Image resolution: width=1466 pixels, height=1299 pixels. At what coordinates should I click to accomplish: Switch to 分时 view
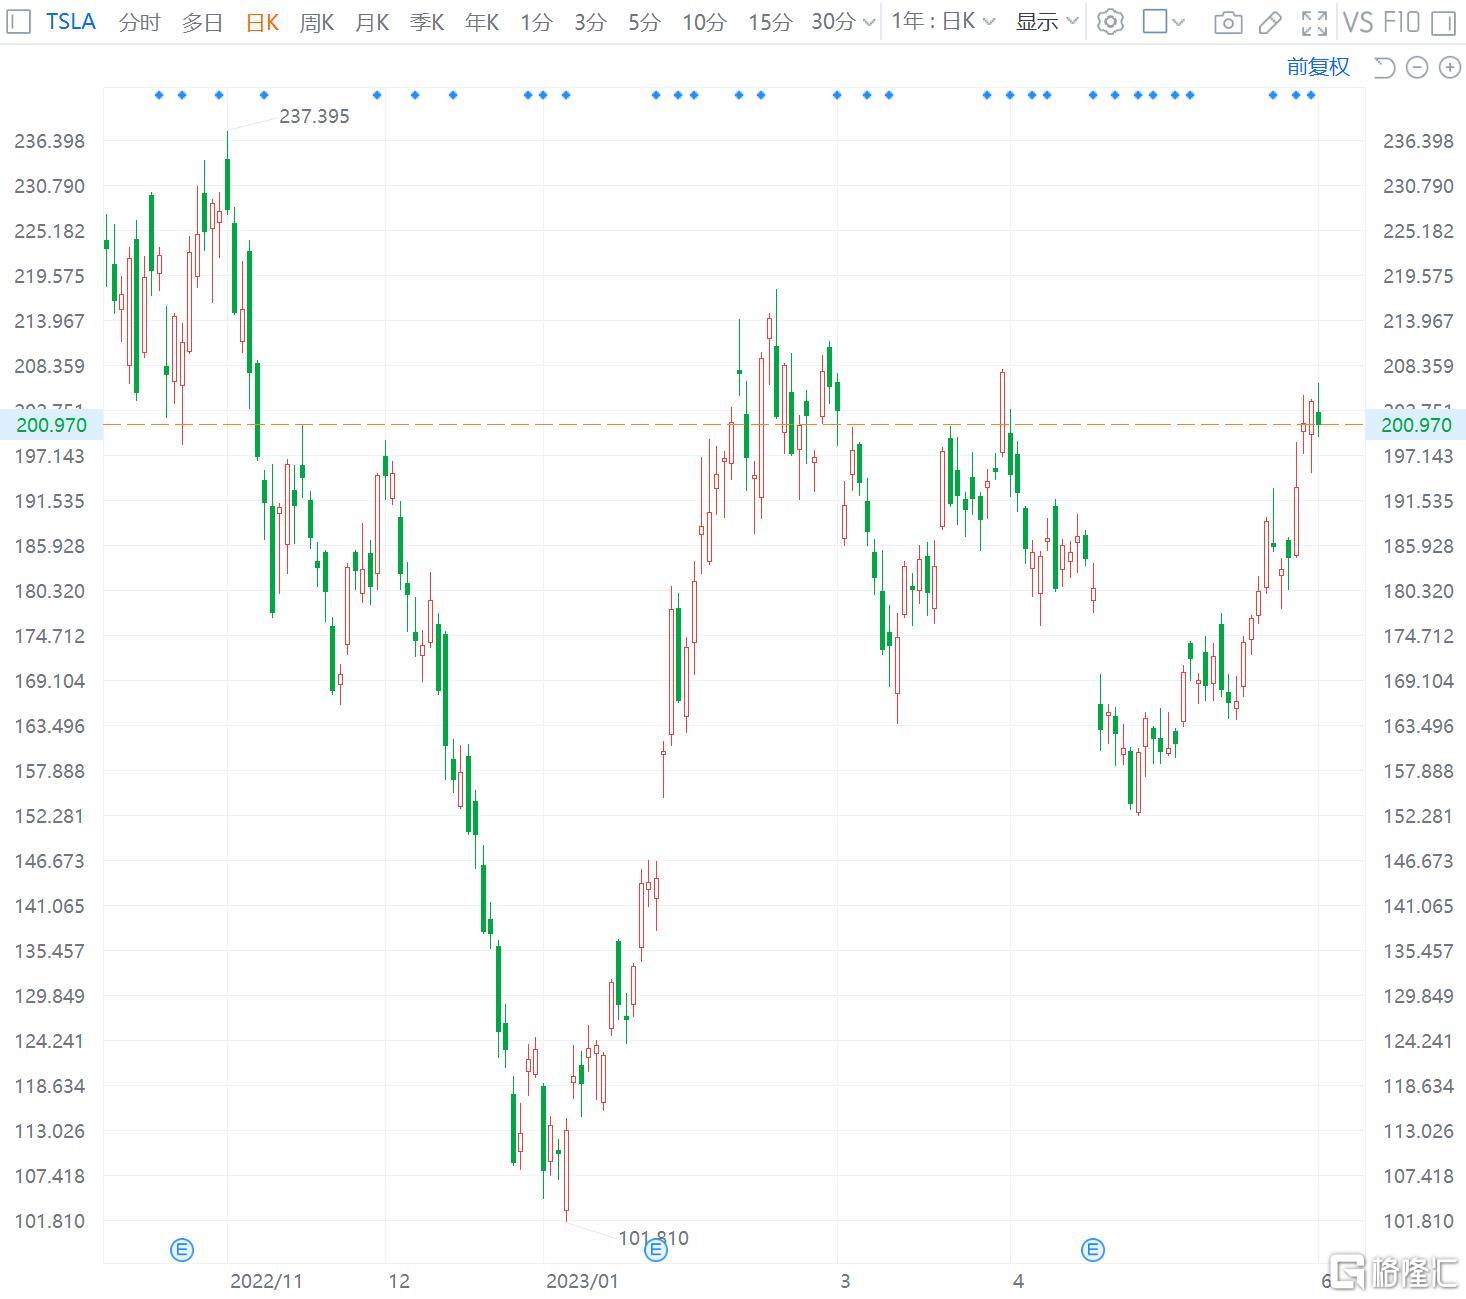coord(139,21)
